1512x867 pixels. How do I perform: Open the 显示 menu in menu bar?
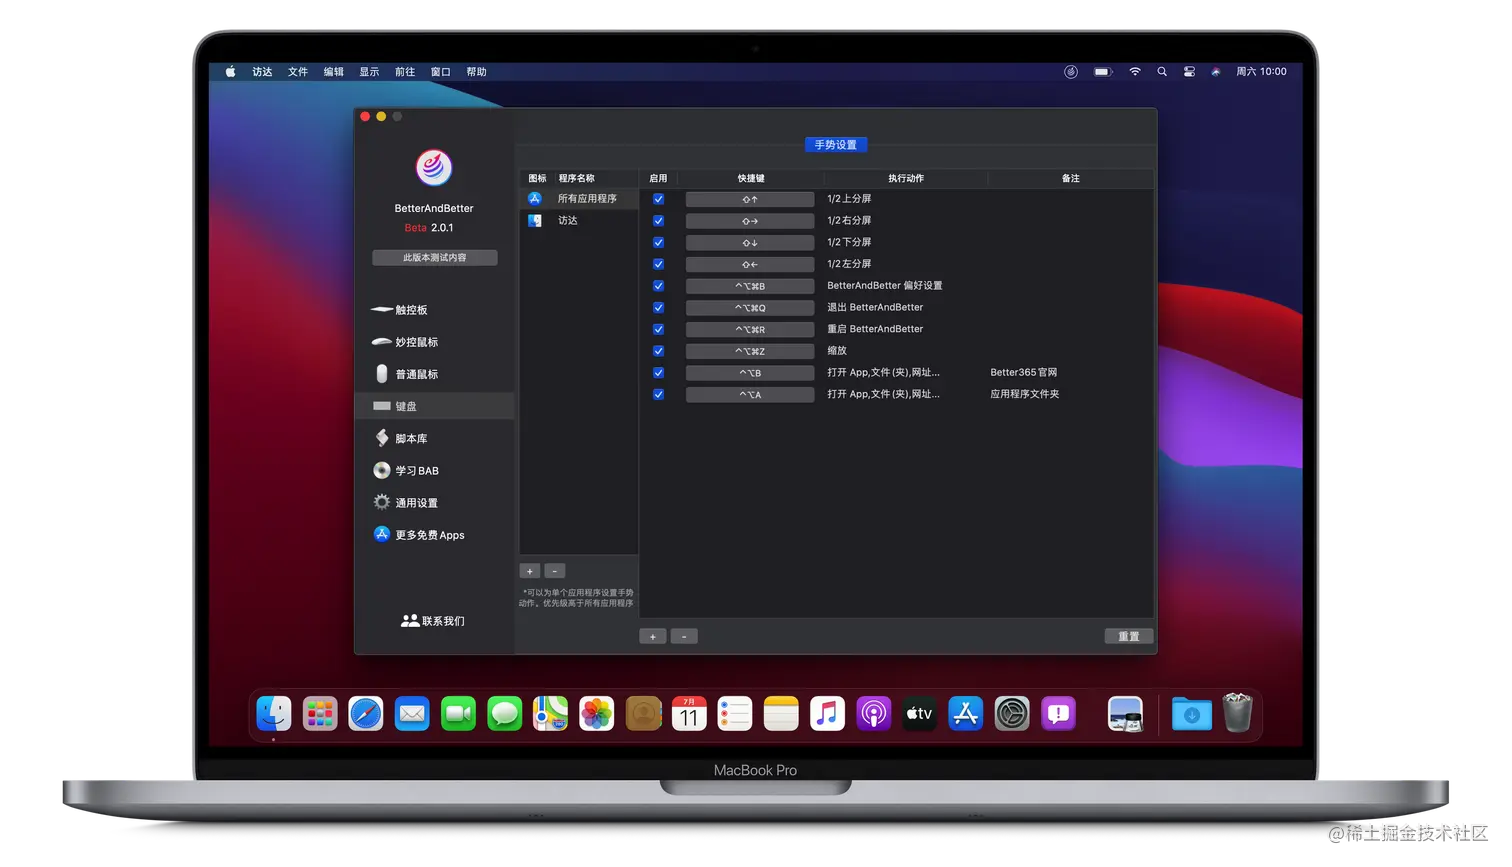pyautogui.click(x=369, y=72)
